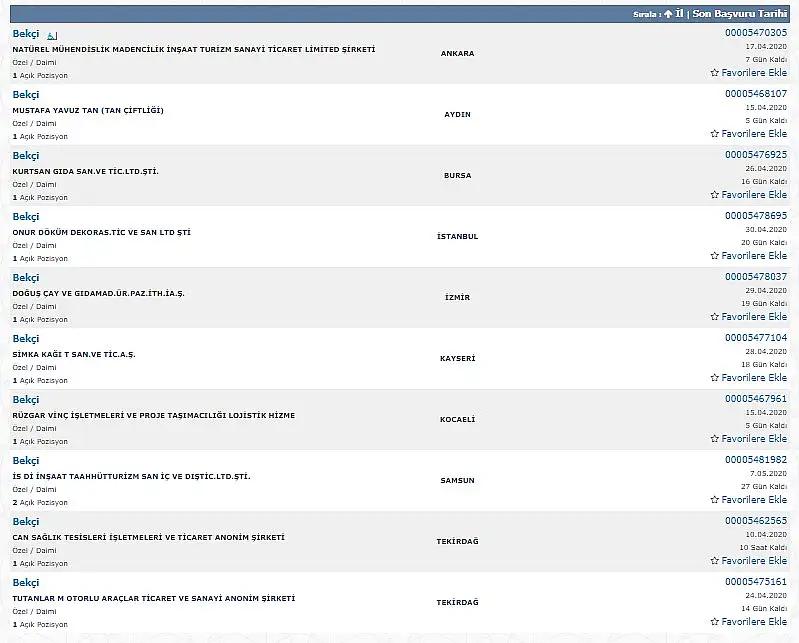Click '2 Açık Pozisyon' in Samsun listing
The height and width of the screenshot is (643, 799).
[40, 502]
